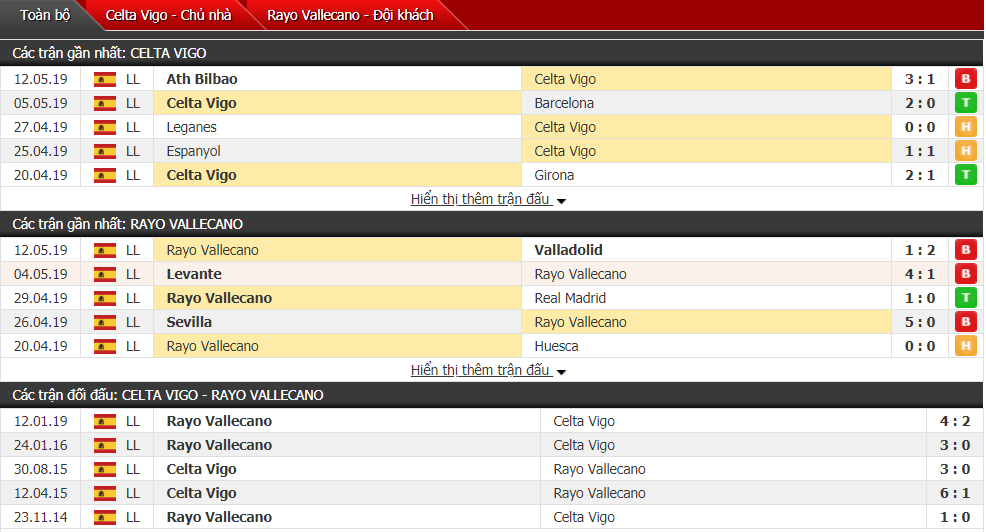
Task: Click LL league label in Sevilla row
Action: tap(133, 322)
